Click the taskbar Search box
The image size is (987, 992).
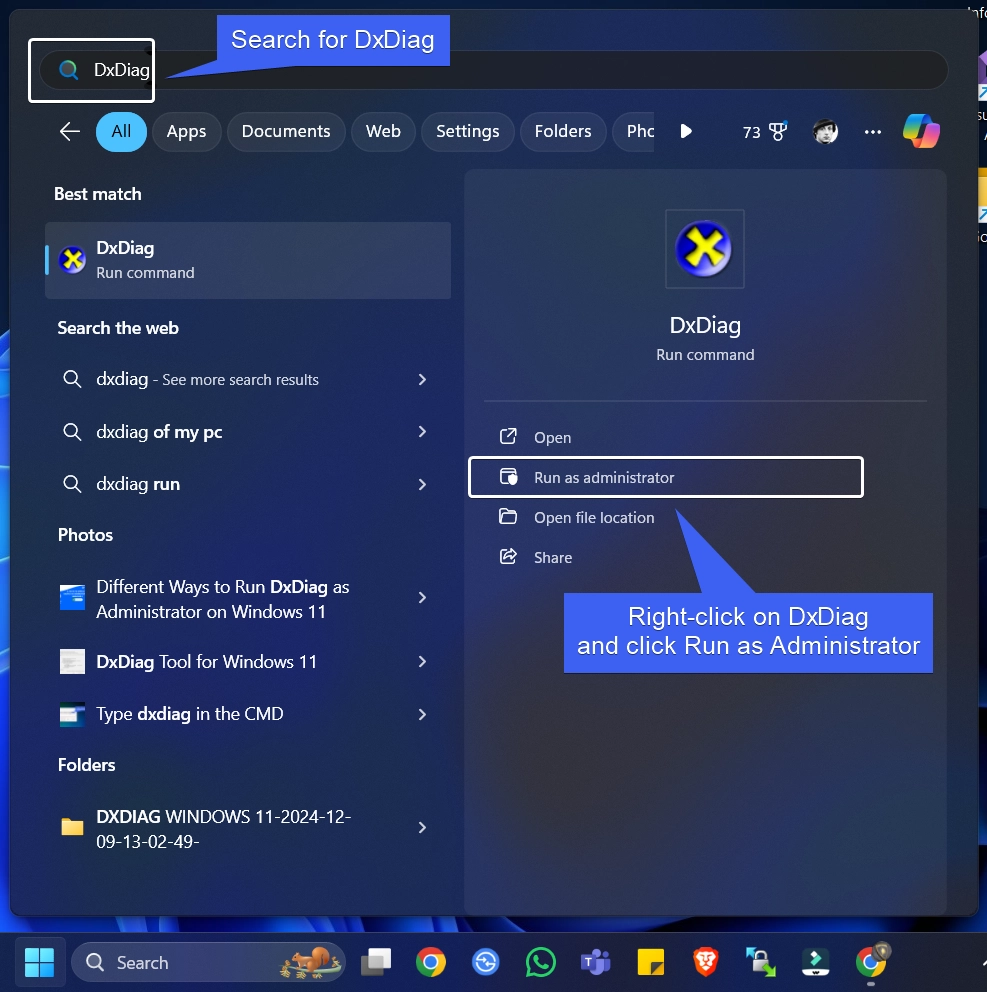coord(209,962)
